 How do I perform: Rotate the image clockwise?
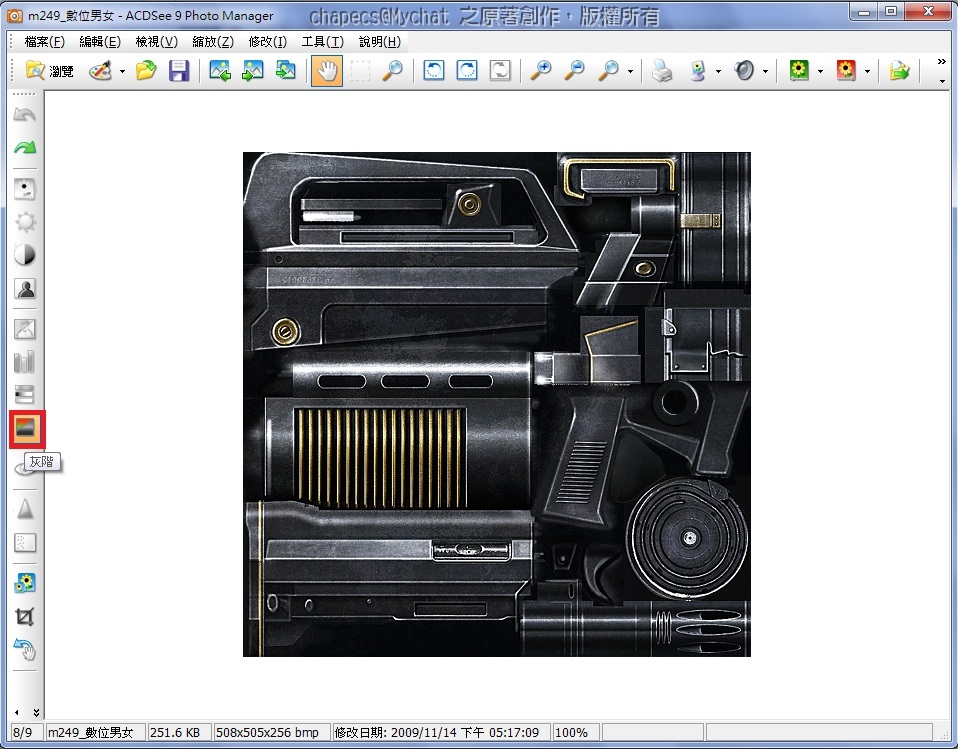click(x=467, y=71)
